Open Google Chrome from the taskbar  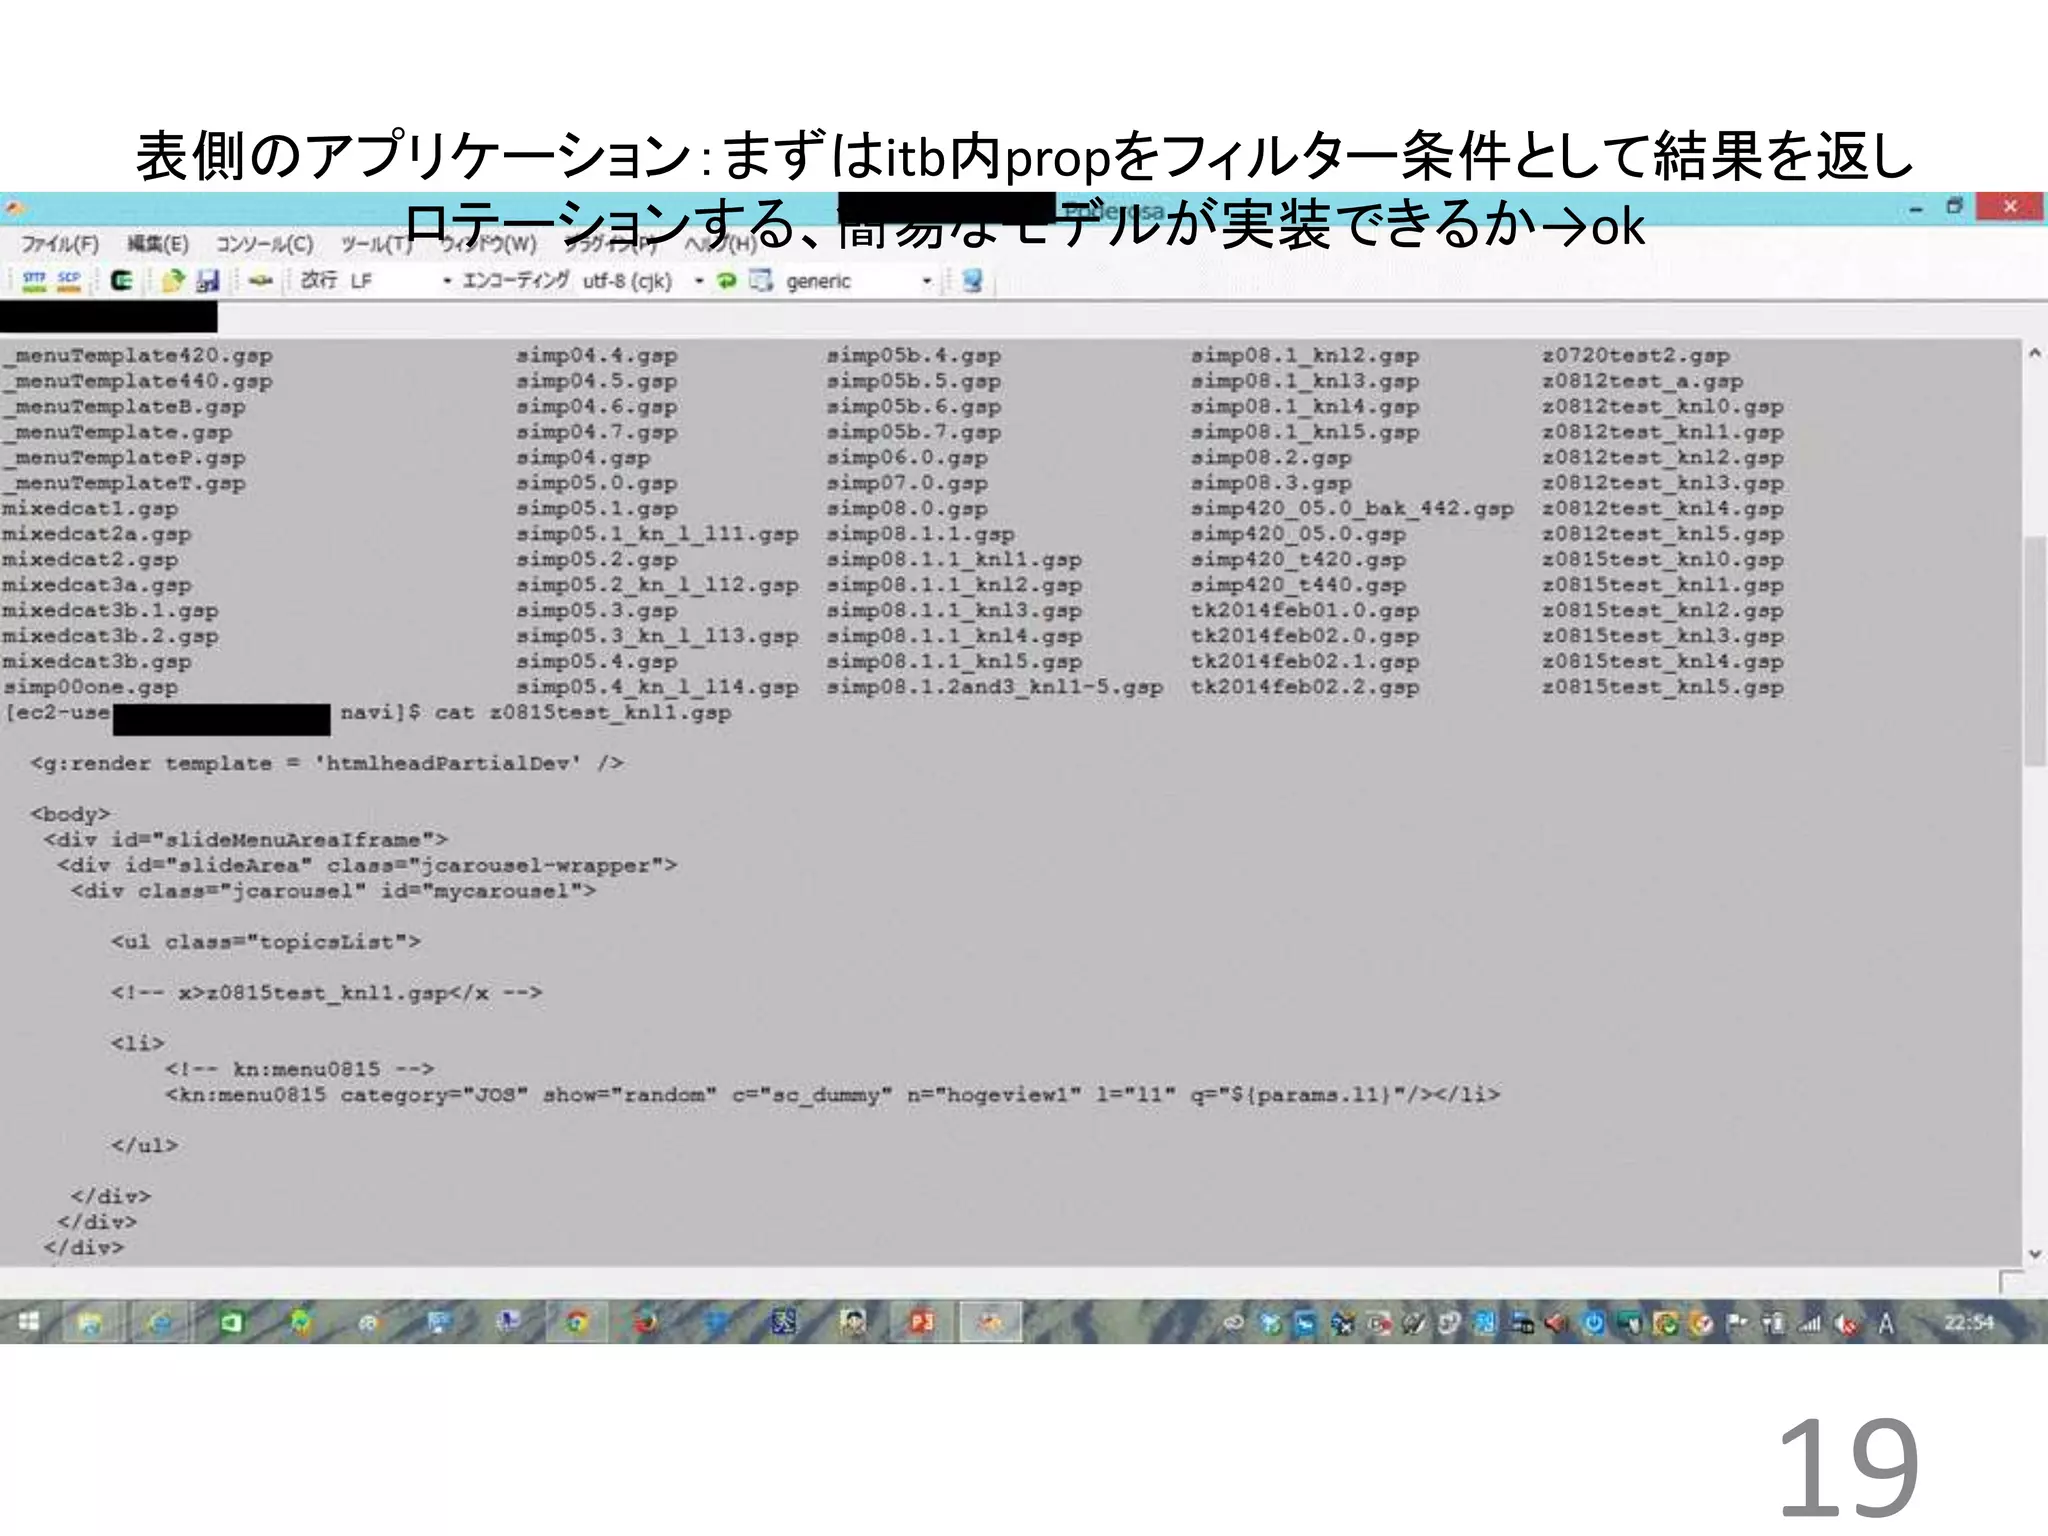coord(577,1323)
